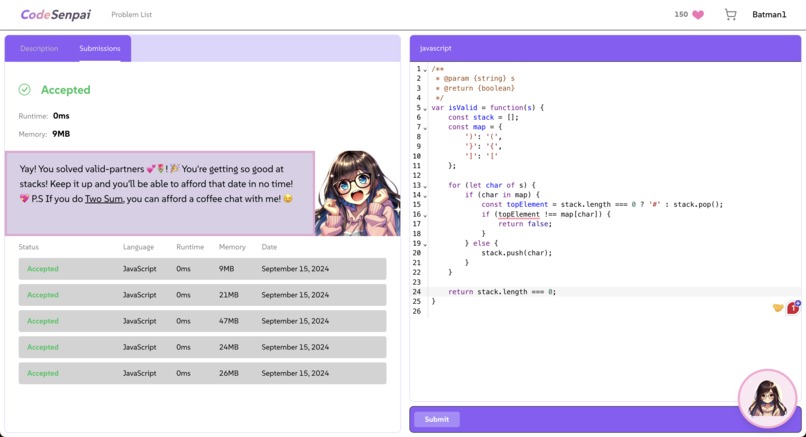Collapse the else block at line 19
The height and width of the screenshot is (437, 806).
[x=425, y=244]
